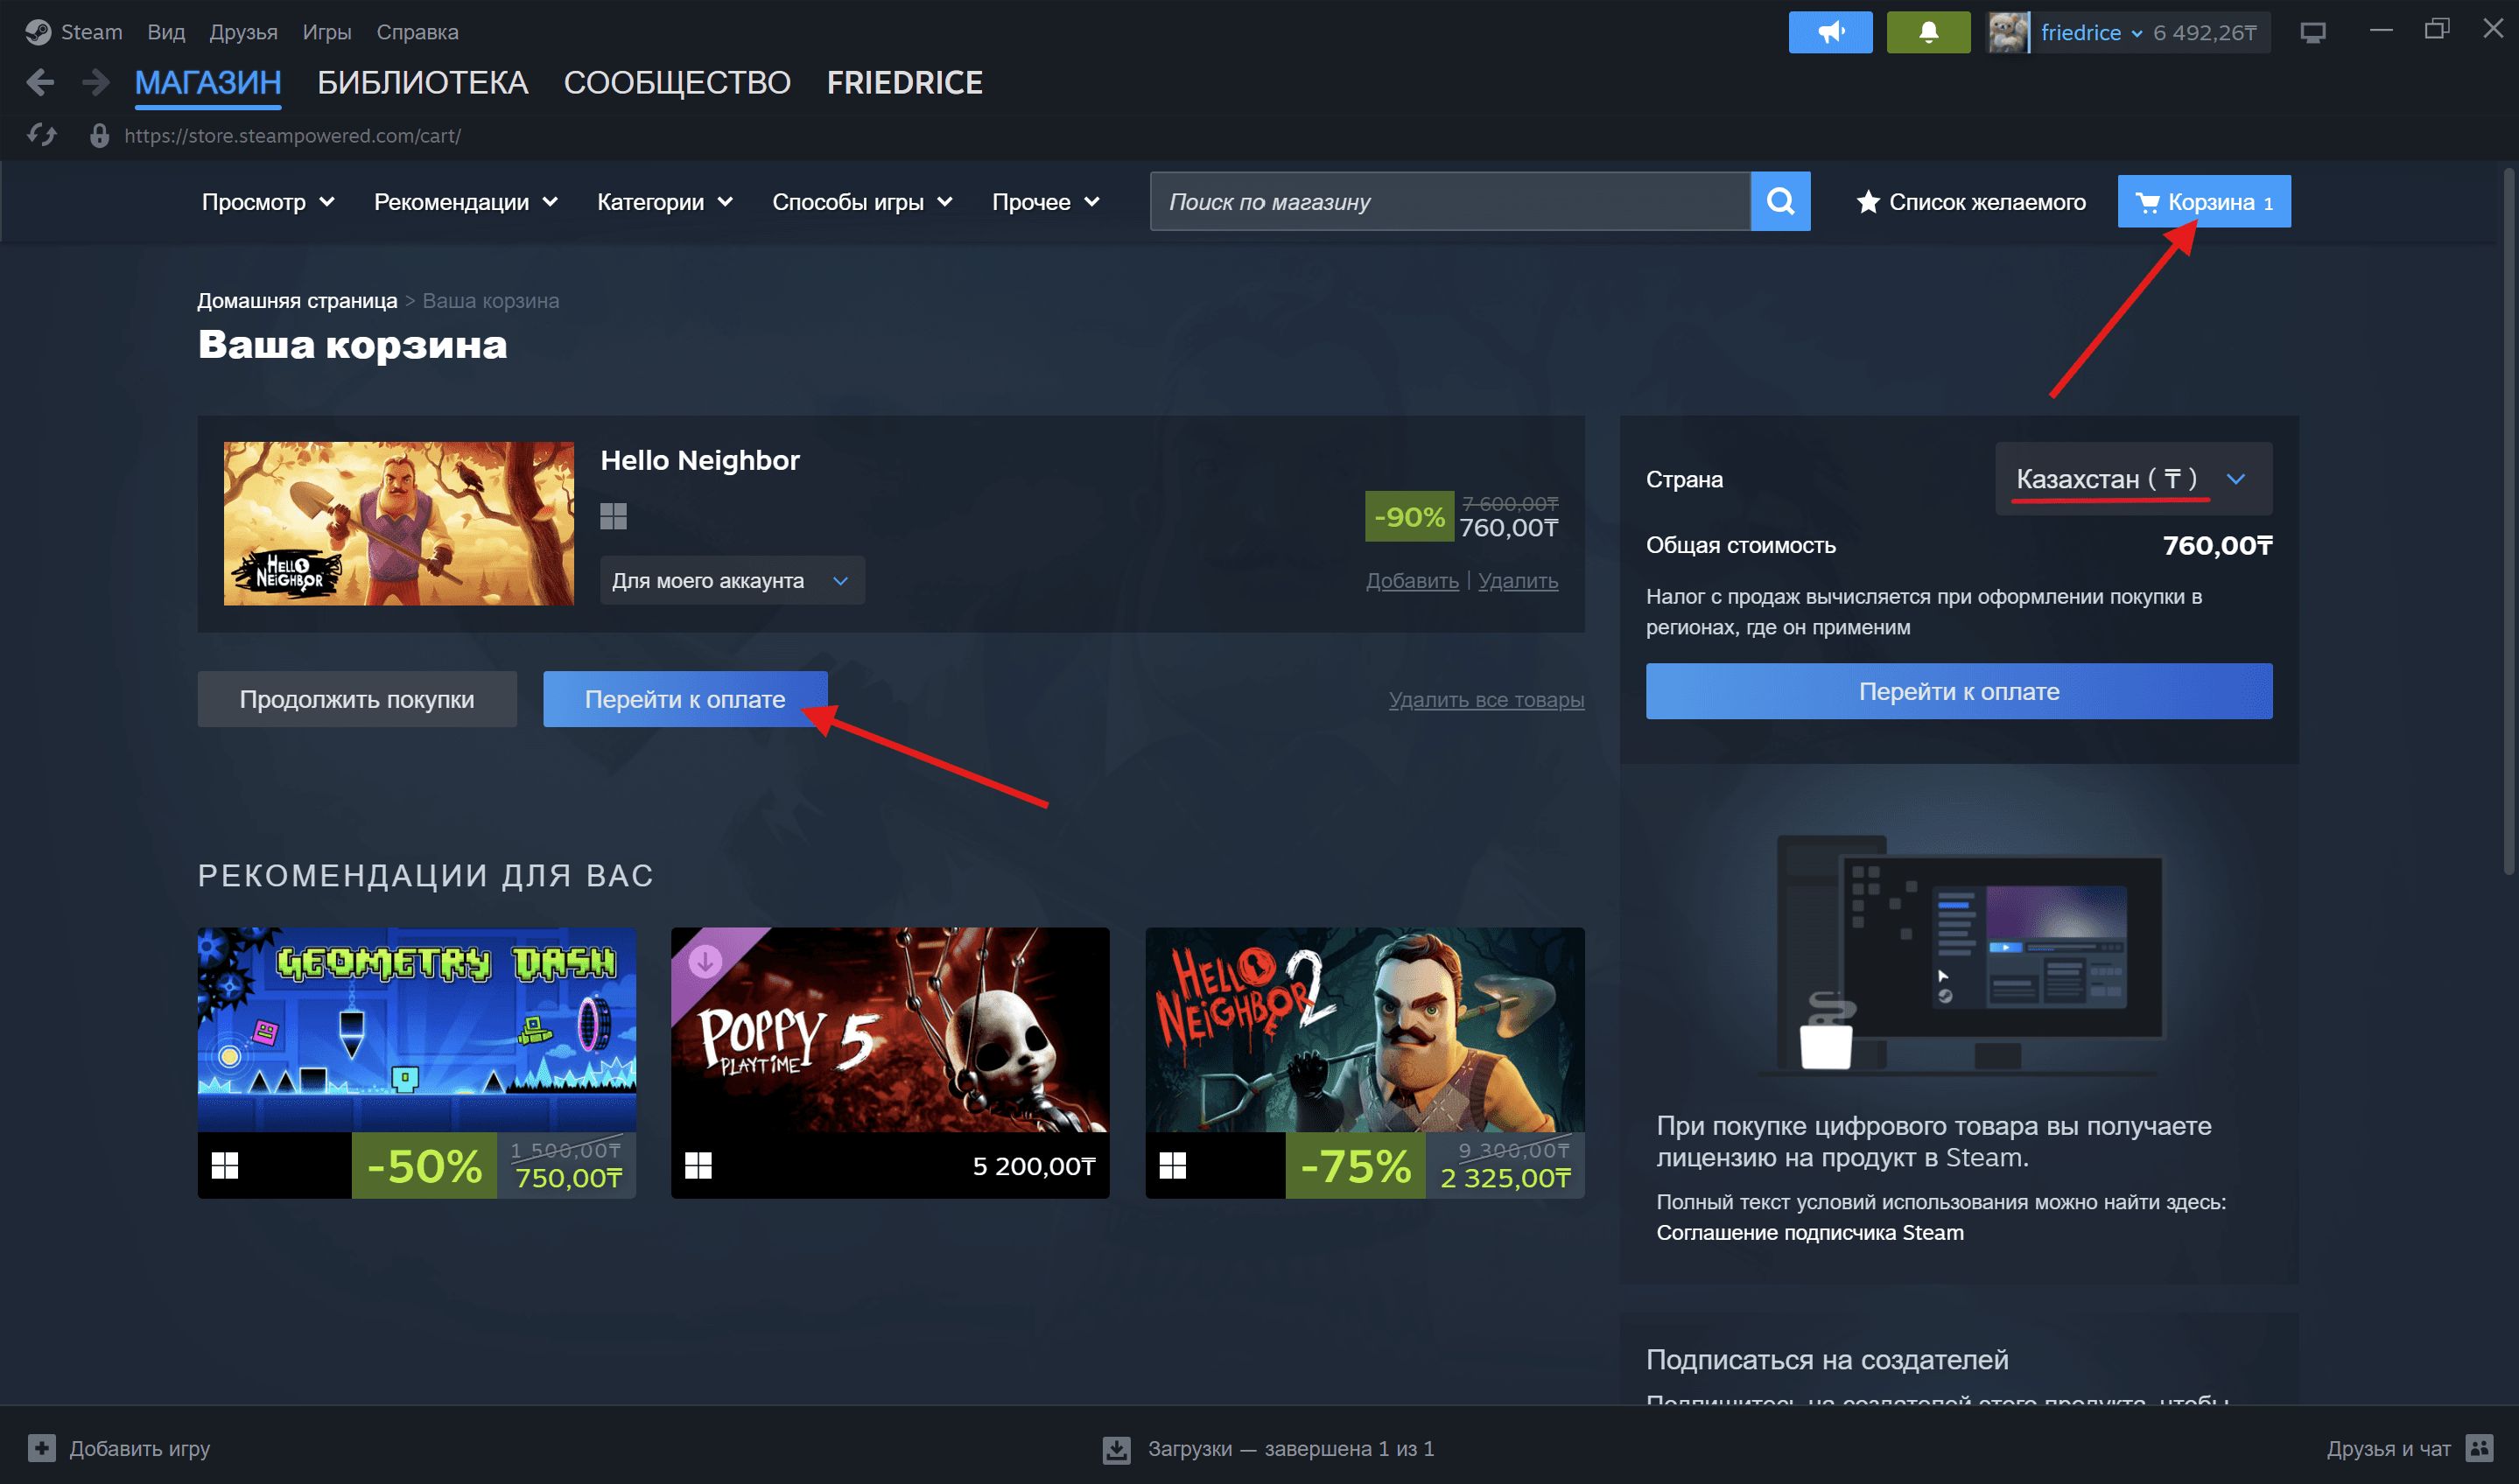This screenshot has height=1484, width=2519.
Task: Open the Справка menu
Action: coord(417,32)
